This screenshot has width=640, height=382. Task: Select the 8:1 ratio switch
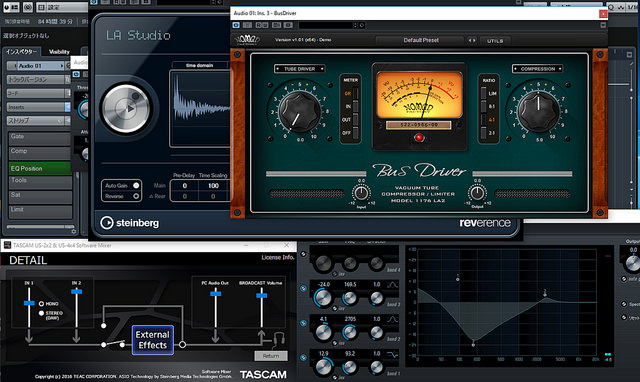click(484, 107)
